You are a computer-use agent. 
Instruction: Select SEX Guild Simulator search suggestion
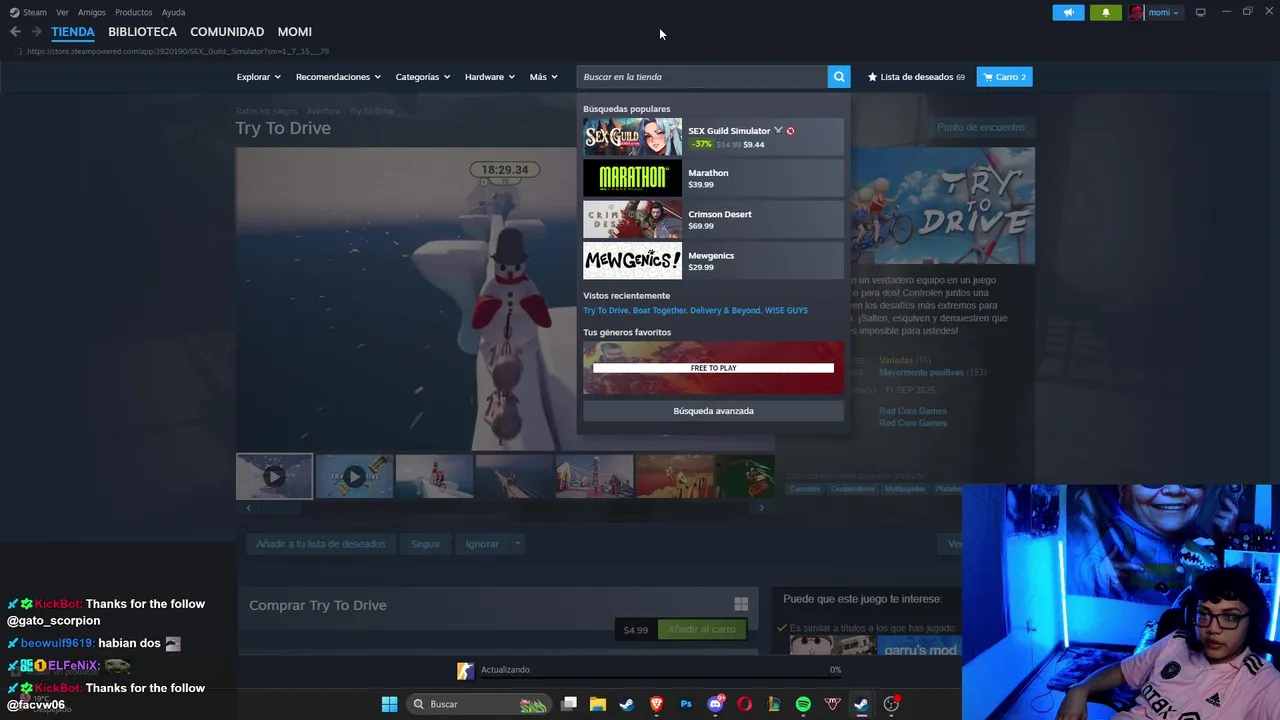[x=713, y=137]
